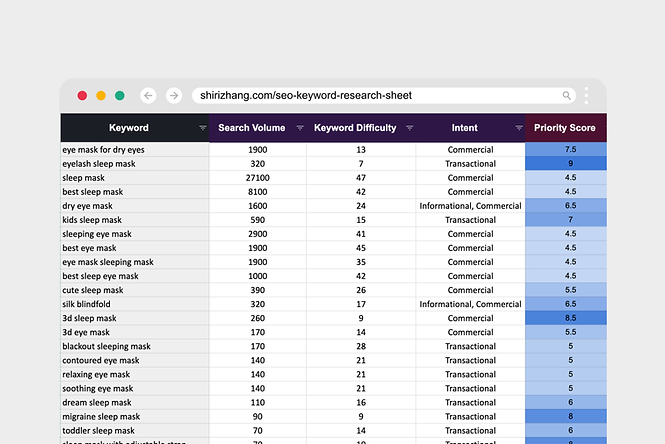Click the 'best sleep eye mask' keyword cell
The width and height of the screenshot is (665, 444).
[x=134, y=276]
